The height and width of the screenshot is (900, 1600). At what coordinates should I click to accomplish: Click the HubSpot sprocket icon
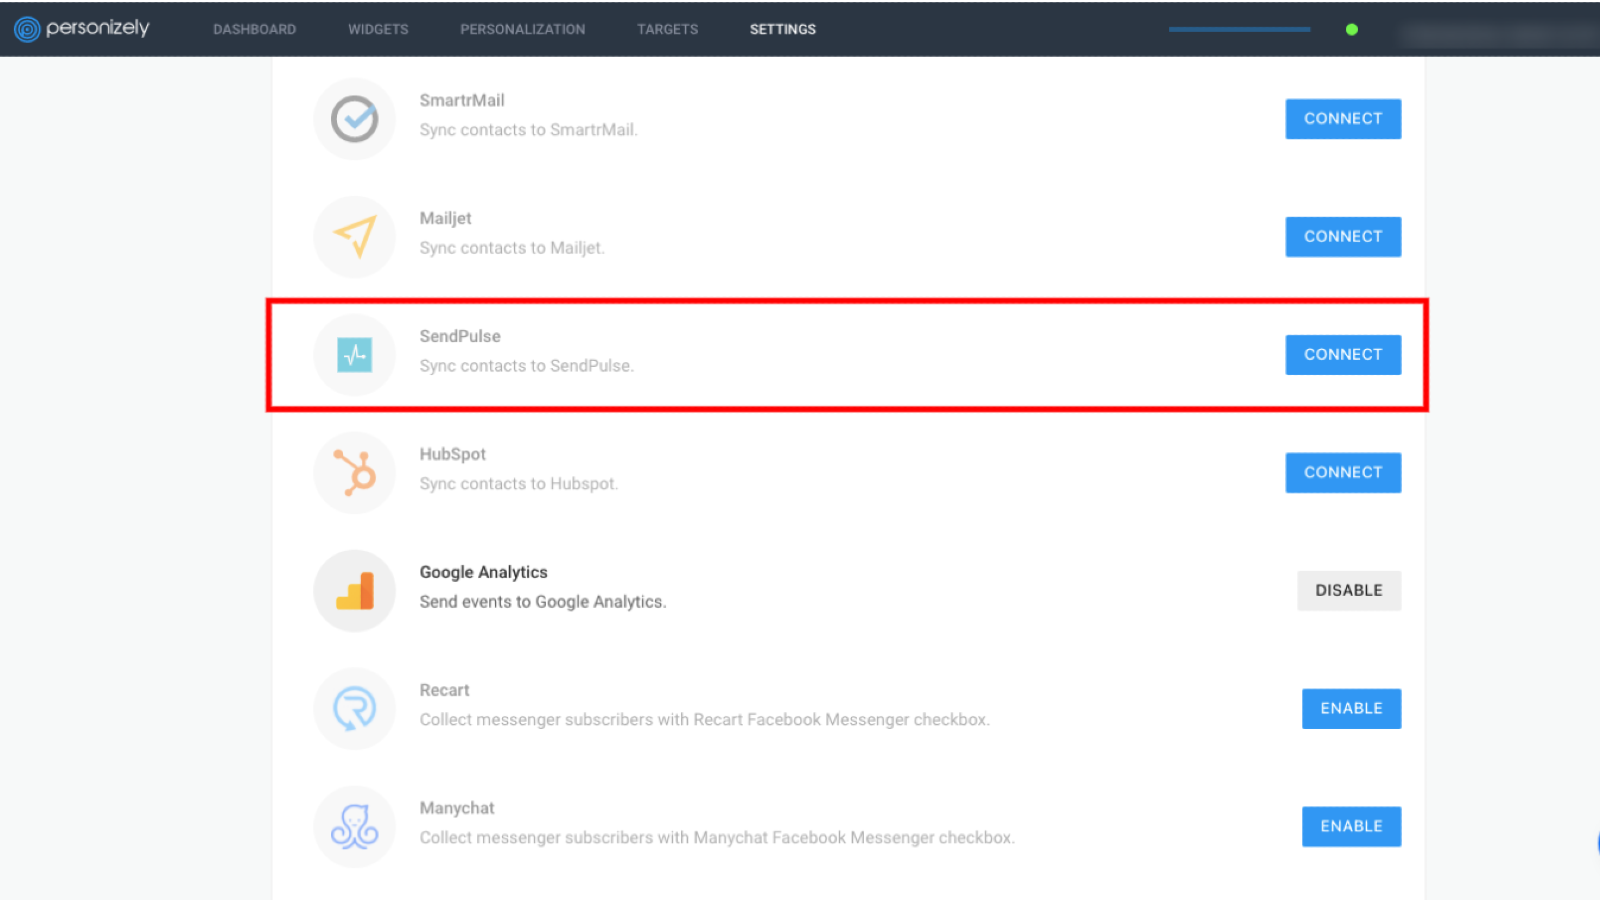(354, 473)
